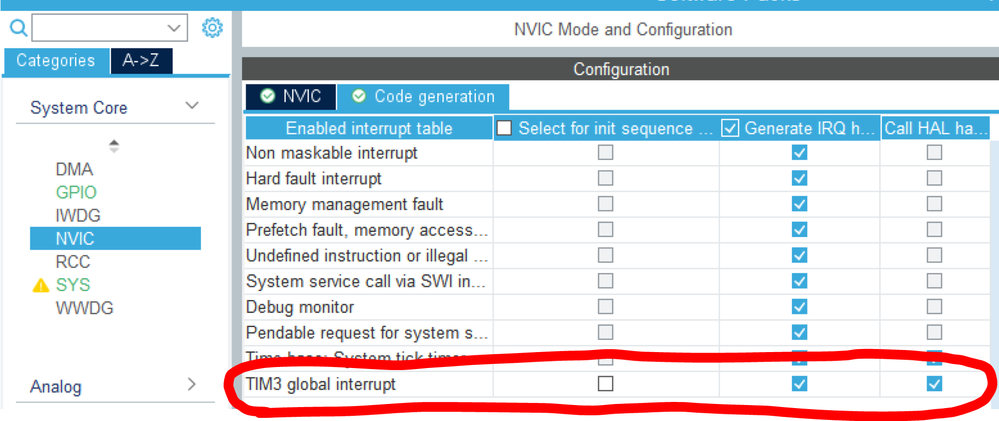Select the TIM3 global interrupt row text
Image resolution: width=999 pixels, height=421 pixels.
(x=320, y=384)
